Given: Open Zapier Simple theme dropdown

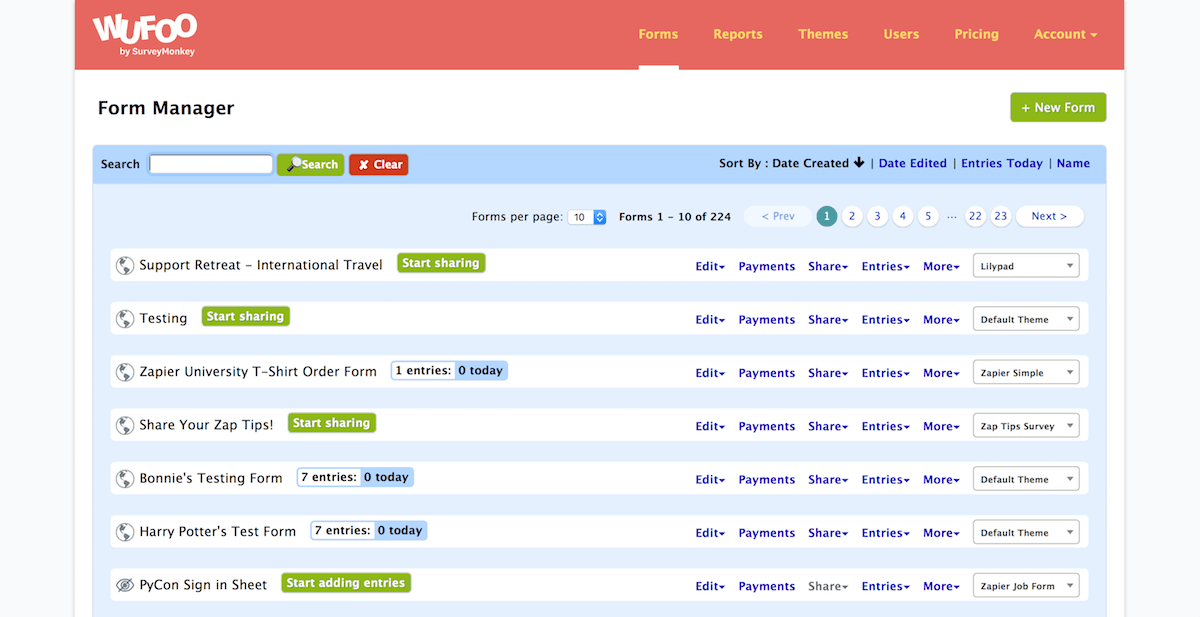Looking at the screenshot, I should coord(1027,372).
